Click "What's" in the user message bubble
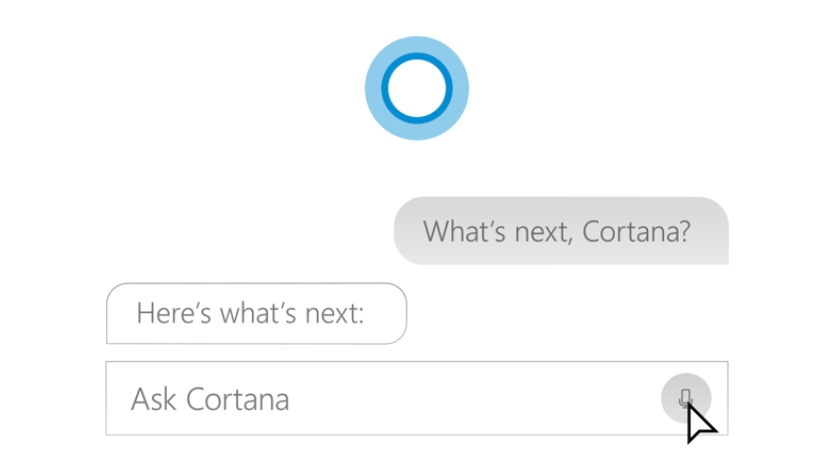The width and height of the screenshot is (834, 469). point(464,231)
